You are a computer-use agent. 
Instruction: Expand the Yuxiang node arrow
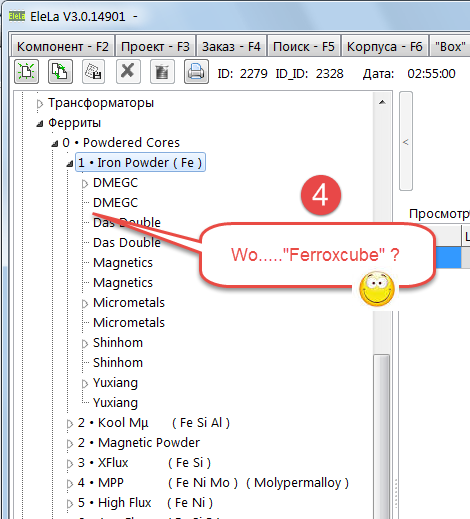click(85, 384)
